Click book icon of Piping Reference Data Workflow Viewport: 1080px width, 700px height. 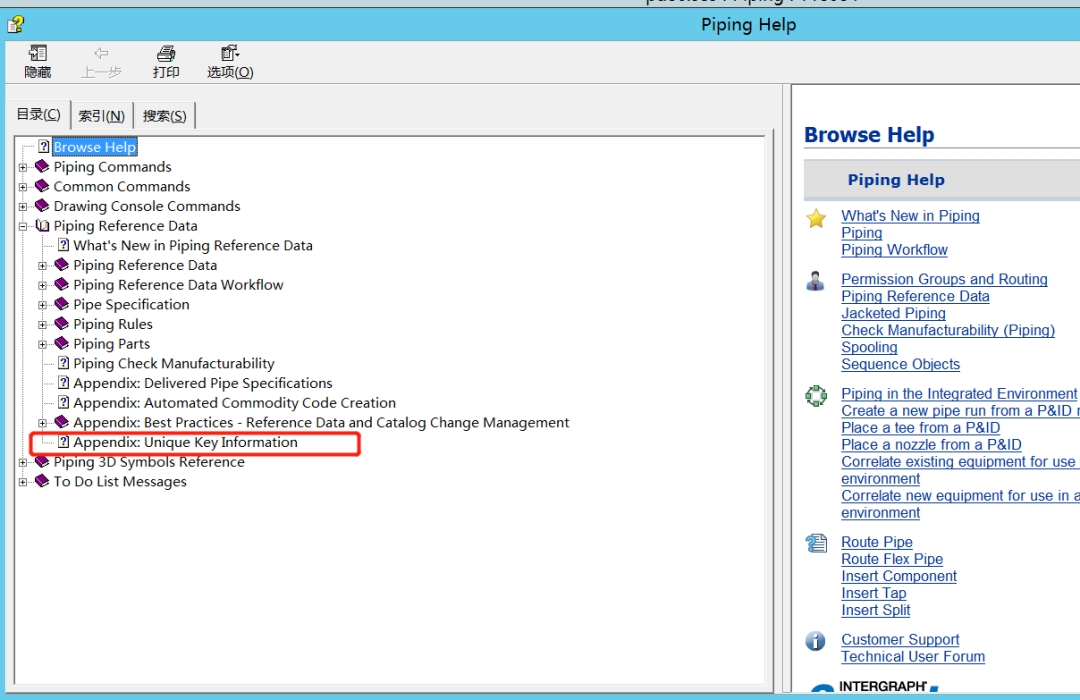62,285
